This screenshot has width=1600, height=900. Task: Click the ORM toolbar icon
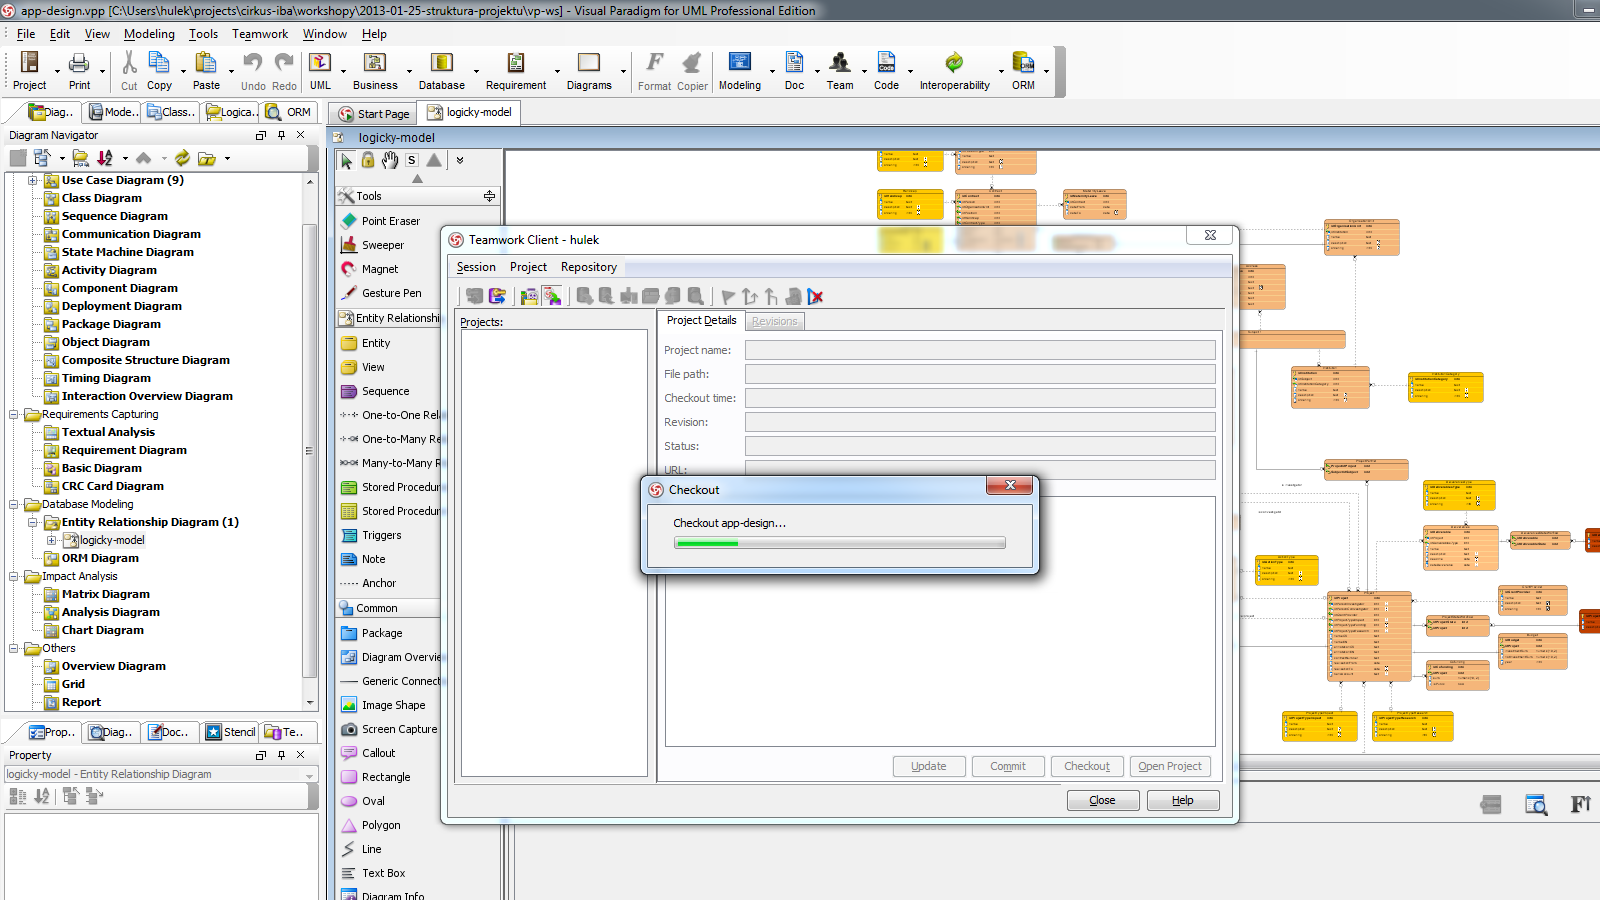click(1023, 70)
